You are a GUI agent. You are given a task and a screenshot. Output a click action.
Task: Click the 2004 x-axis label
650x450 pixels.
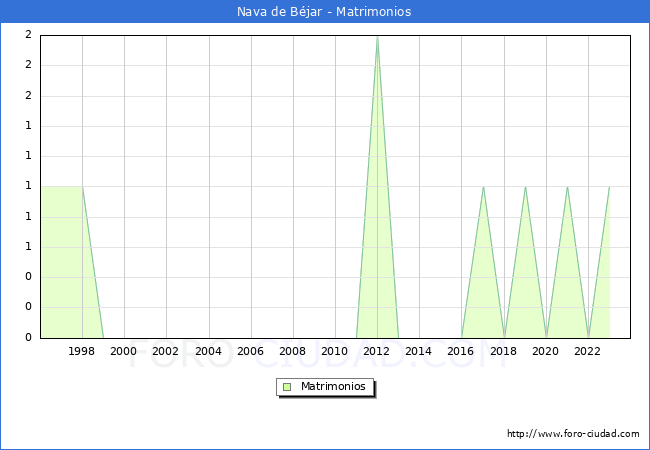point(209,351)
